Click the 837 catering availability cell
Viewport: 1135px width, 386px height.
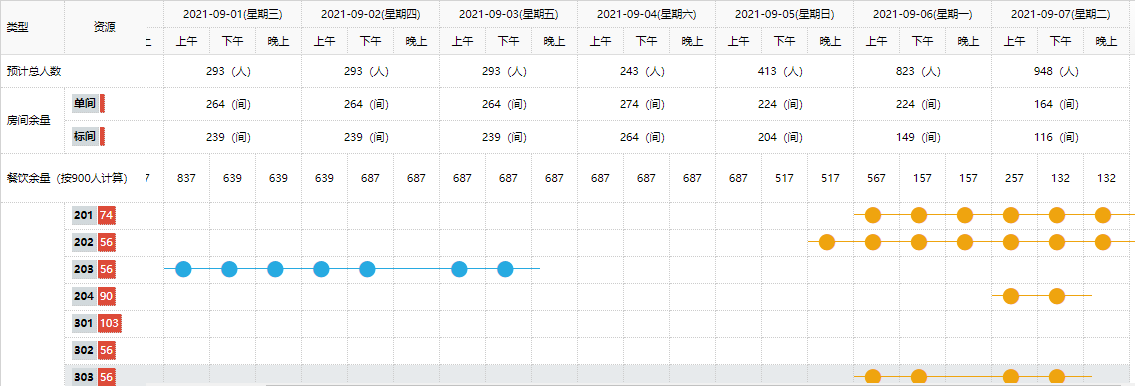click(186, 178)
